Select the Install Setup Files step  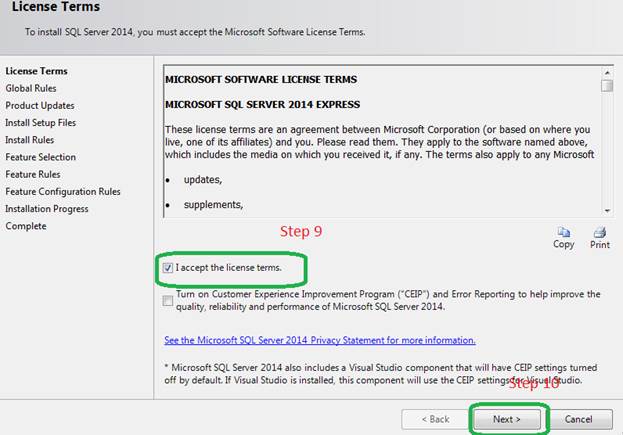click(x=41, y=123)
